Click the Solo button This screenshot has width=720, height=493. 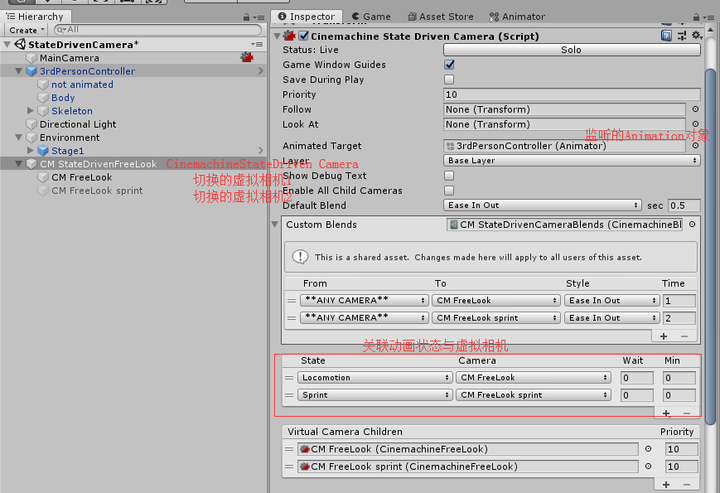coord(572,50)
